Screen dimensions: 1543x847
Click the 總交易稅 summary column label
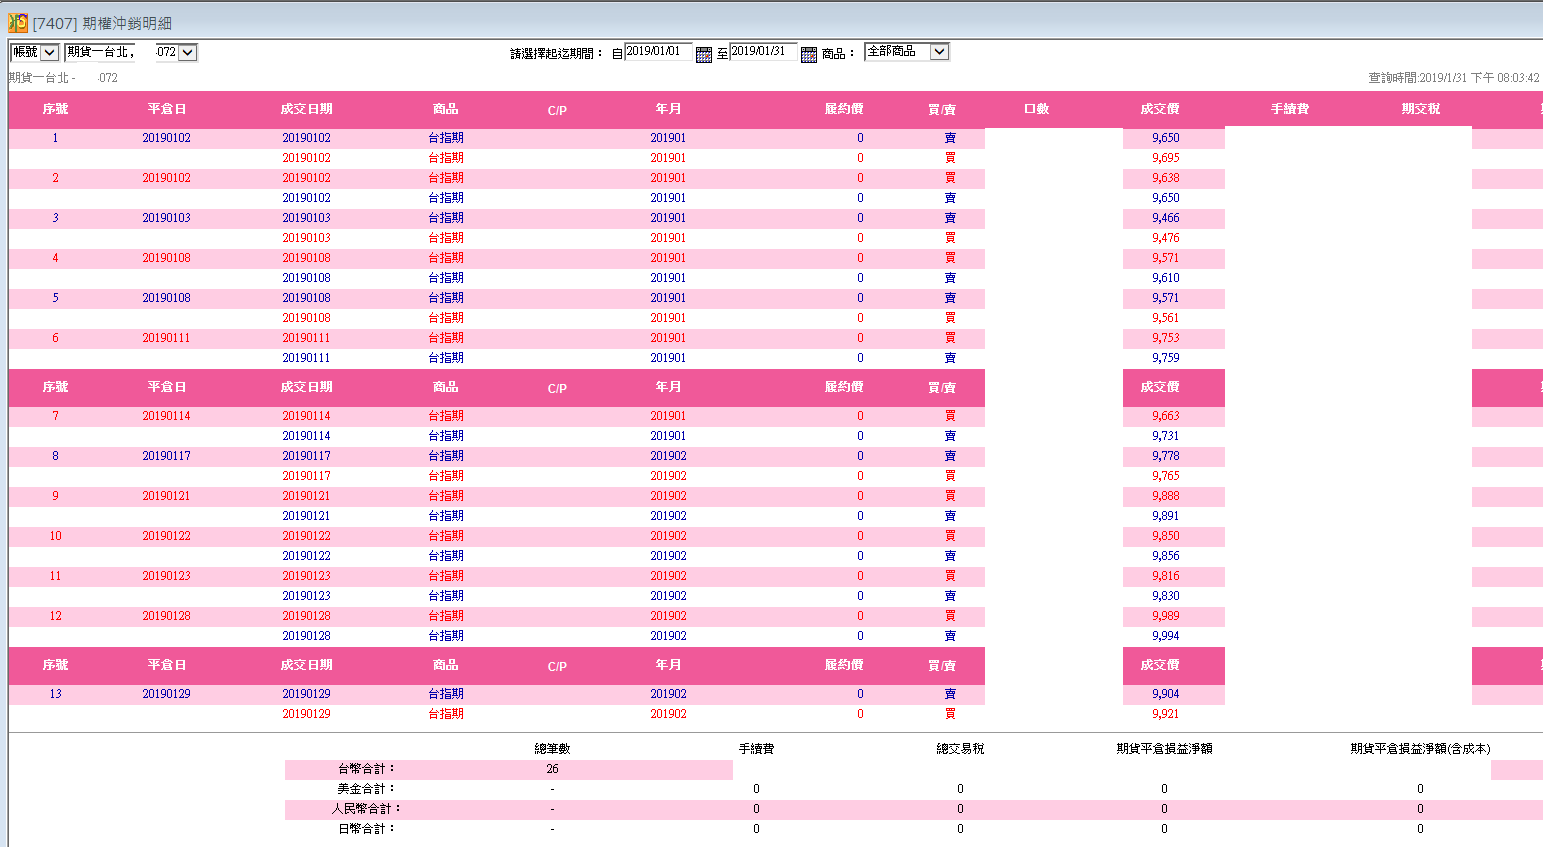coord(960,749)
